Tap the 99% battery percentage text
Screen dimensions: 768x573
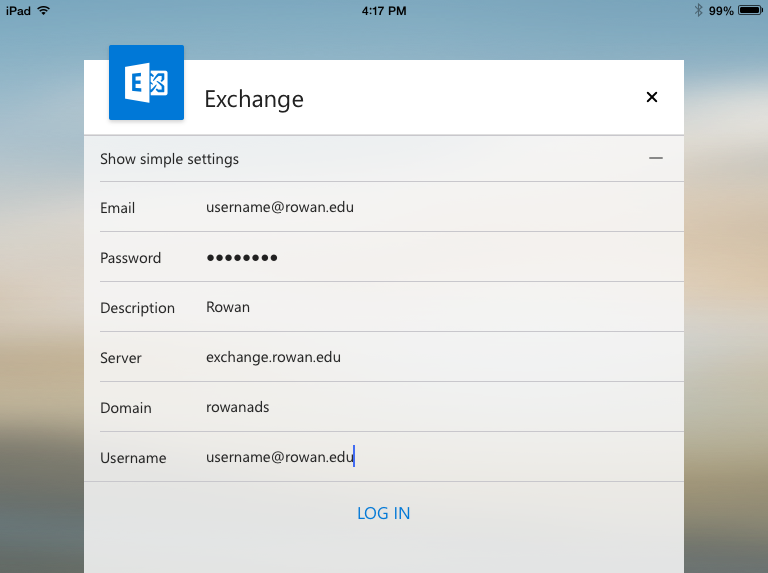[x=721, y=10]
